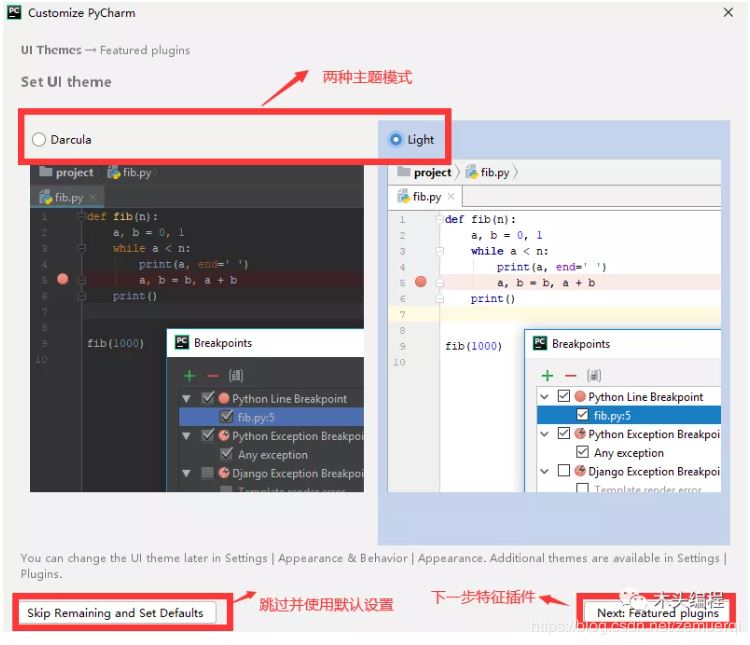This screenshot has height=645, width=750.
Task: Click group-by icon in Light Breakpoints toolbar
Action: [x=594, y=375]
